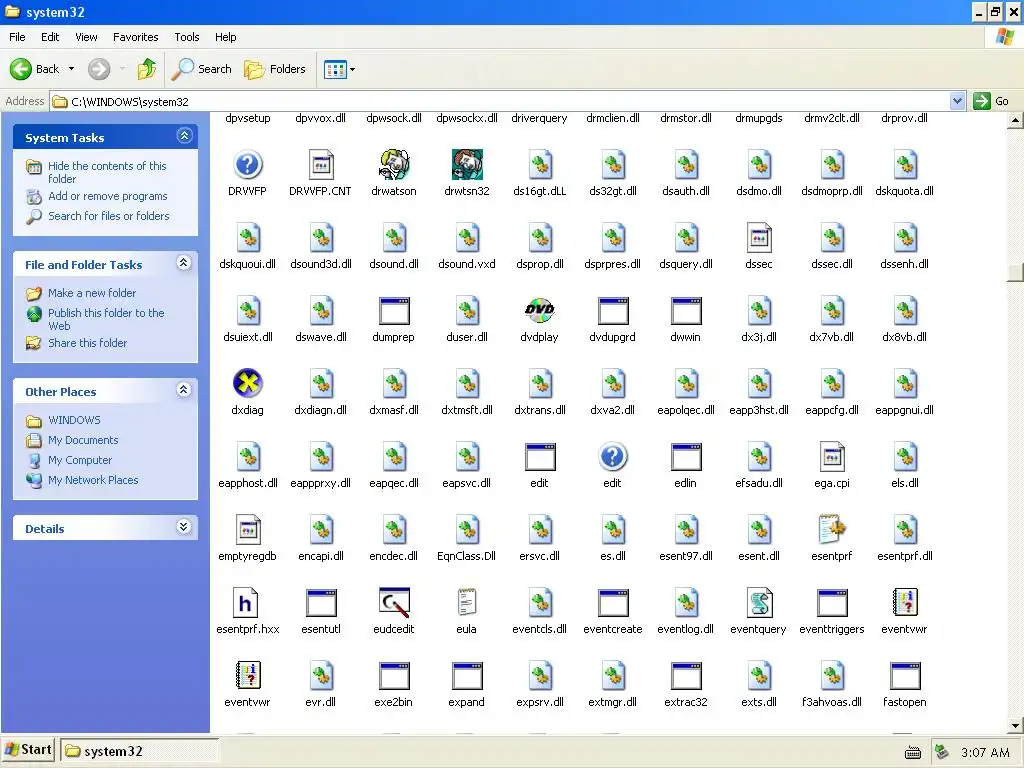The image size is (1024, 768).
Task: Click the address bar path field
Action: tap(499, 101)
